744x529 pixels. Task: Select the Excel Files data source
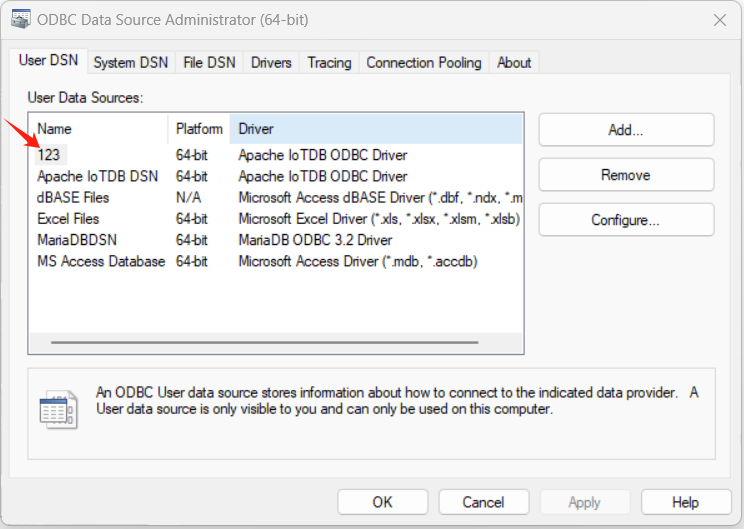68,219
